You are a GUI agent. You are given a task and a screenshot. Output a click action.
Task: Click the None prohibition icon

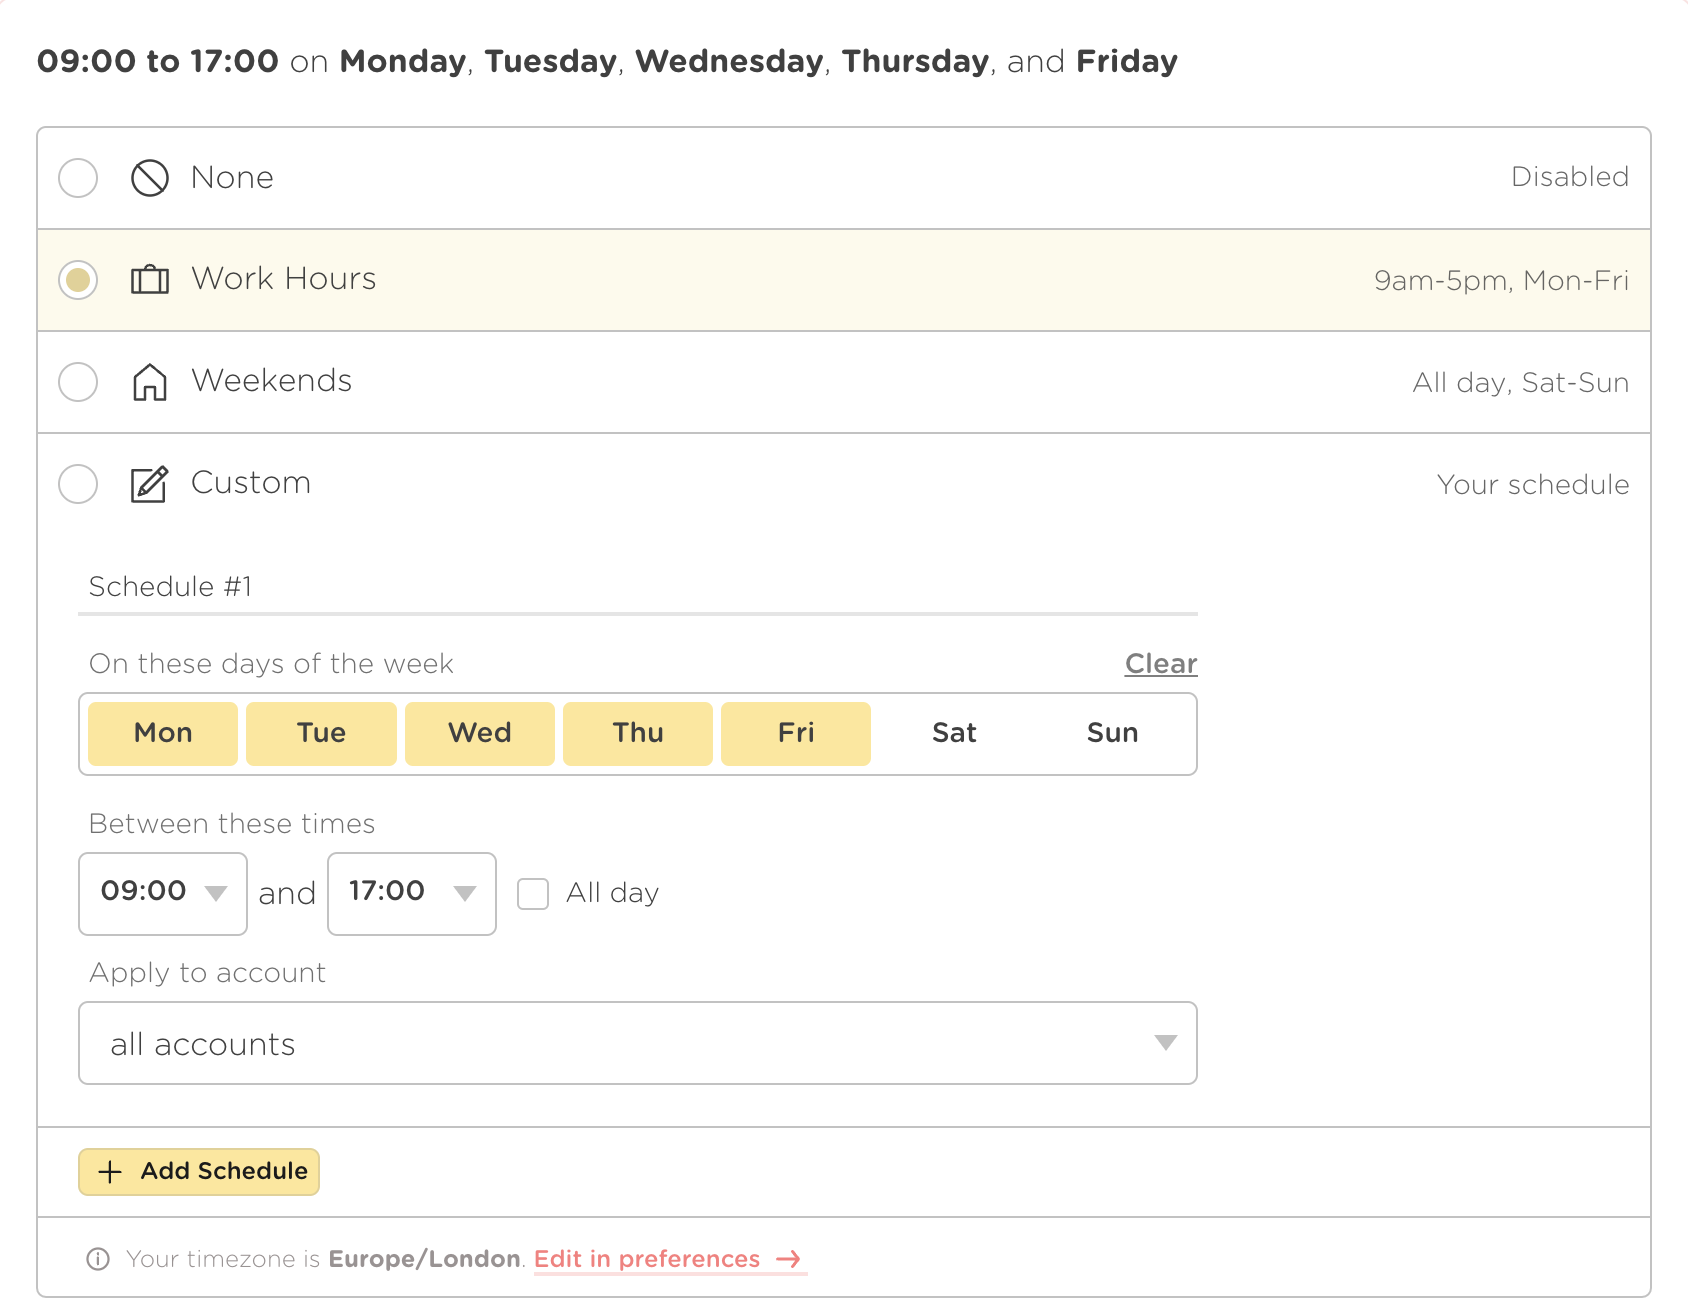point(150,178)
